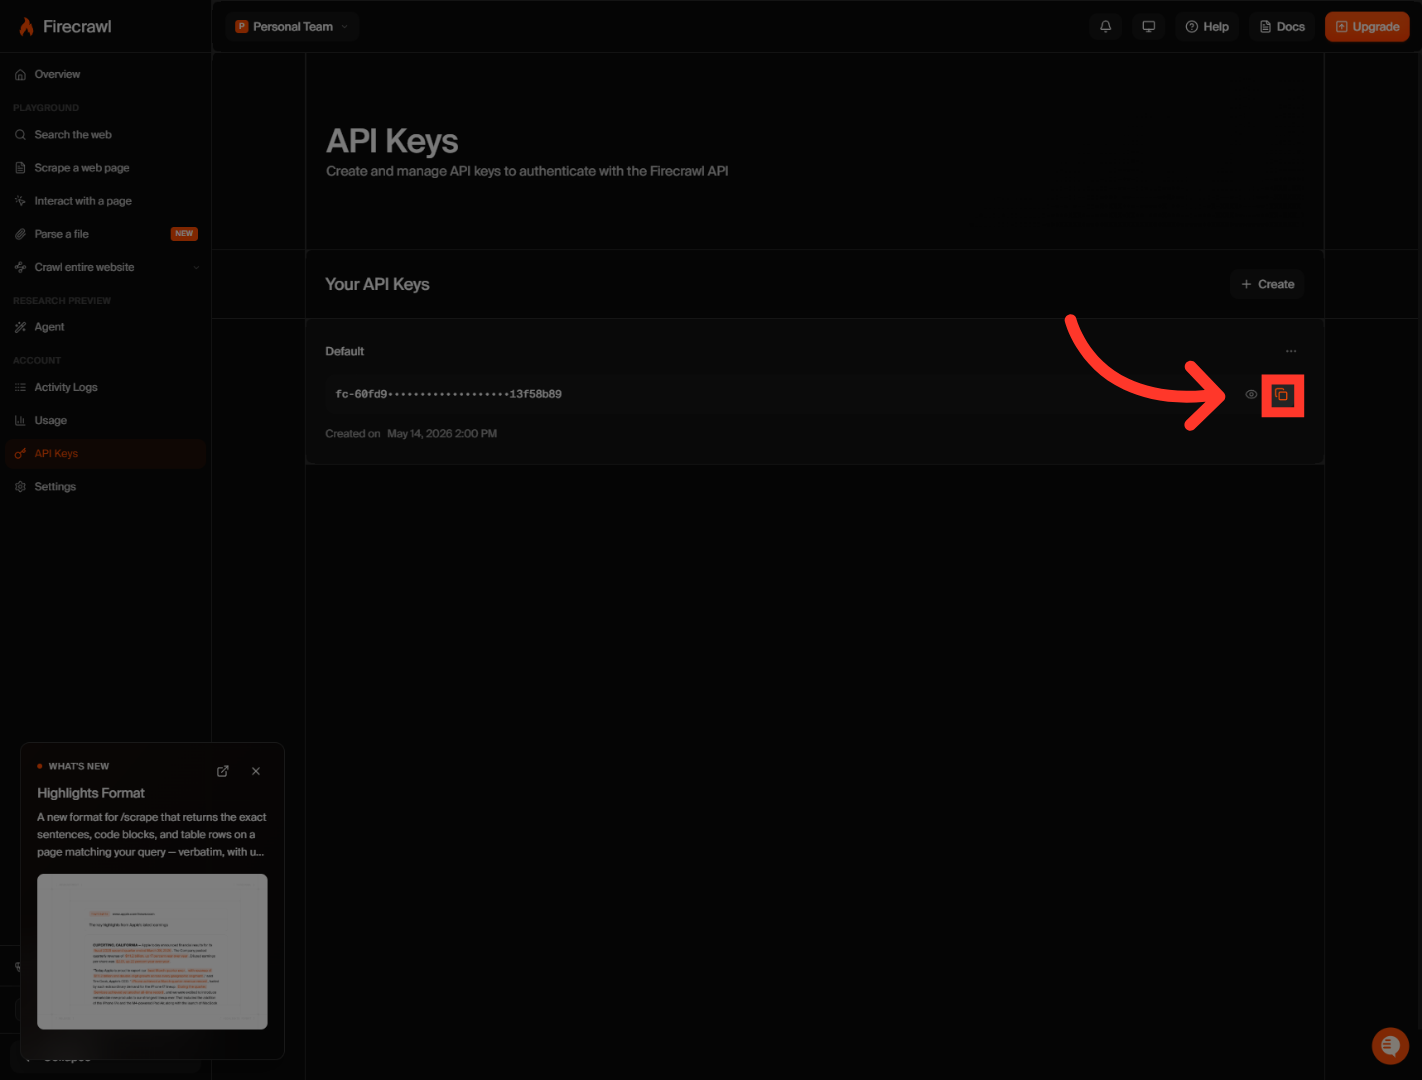Viewport: 1422px width, 1080px height.
Task: Click the Search the web magnifier icon
Action: [20, 135]
